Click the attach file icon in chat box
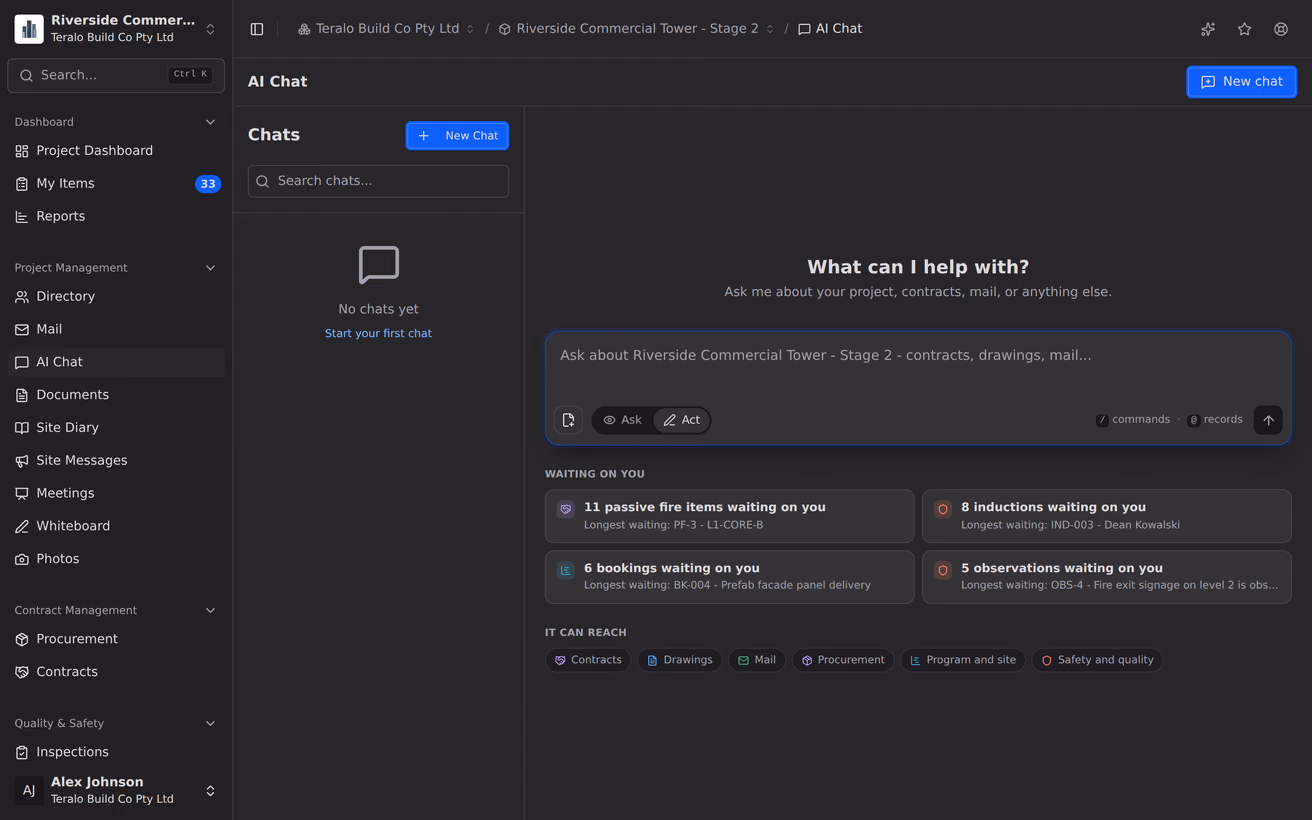Screen dimensions: 1312x820 coord(568,420)
